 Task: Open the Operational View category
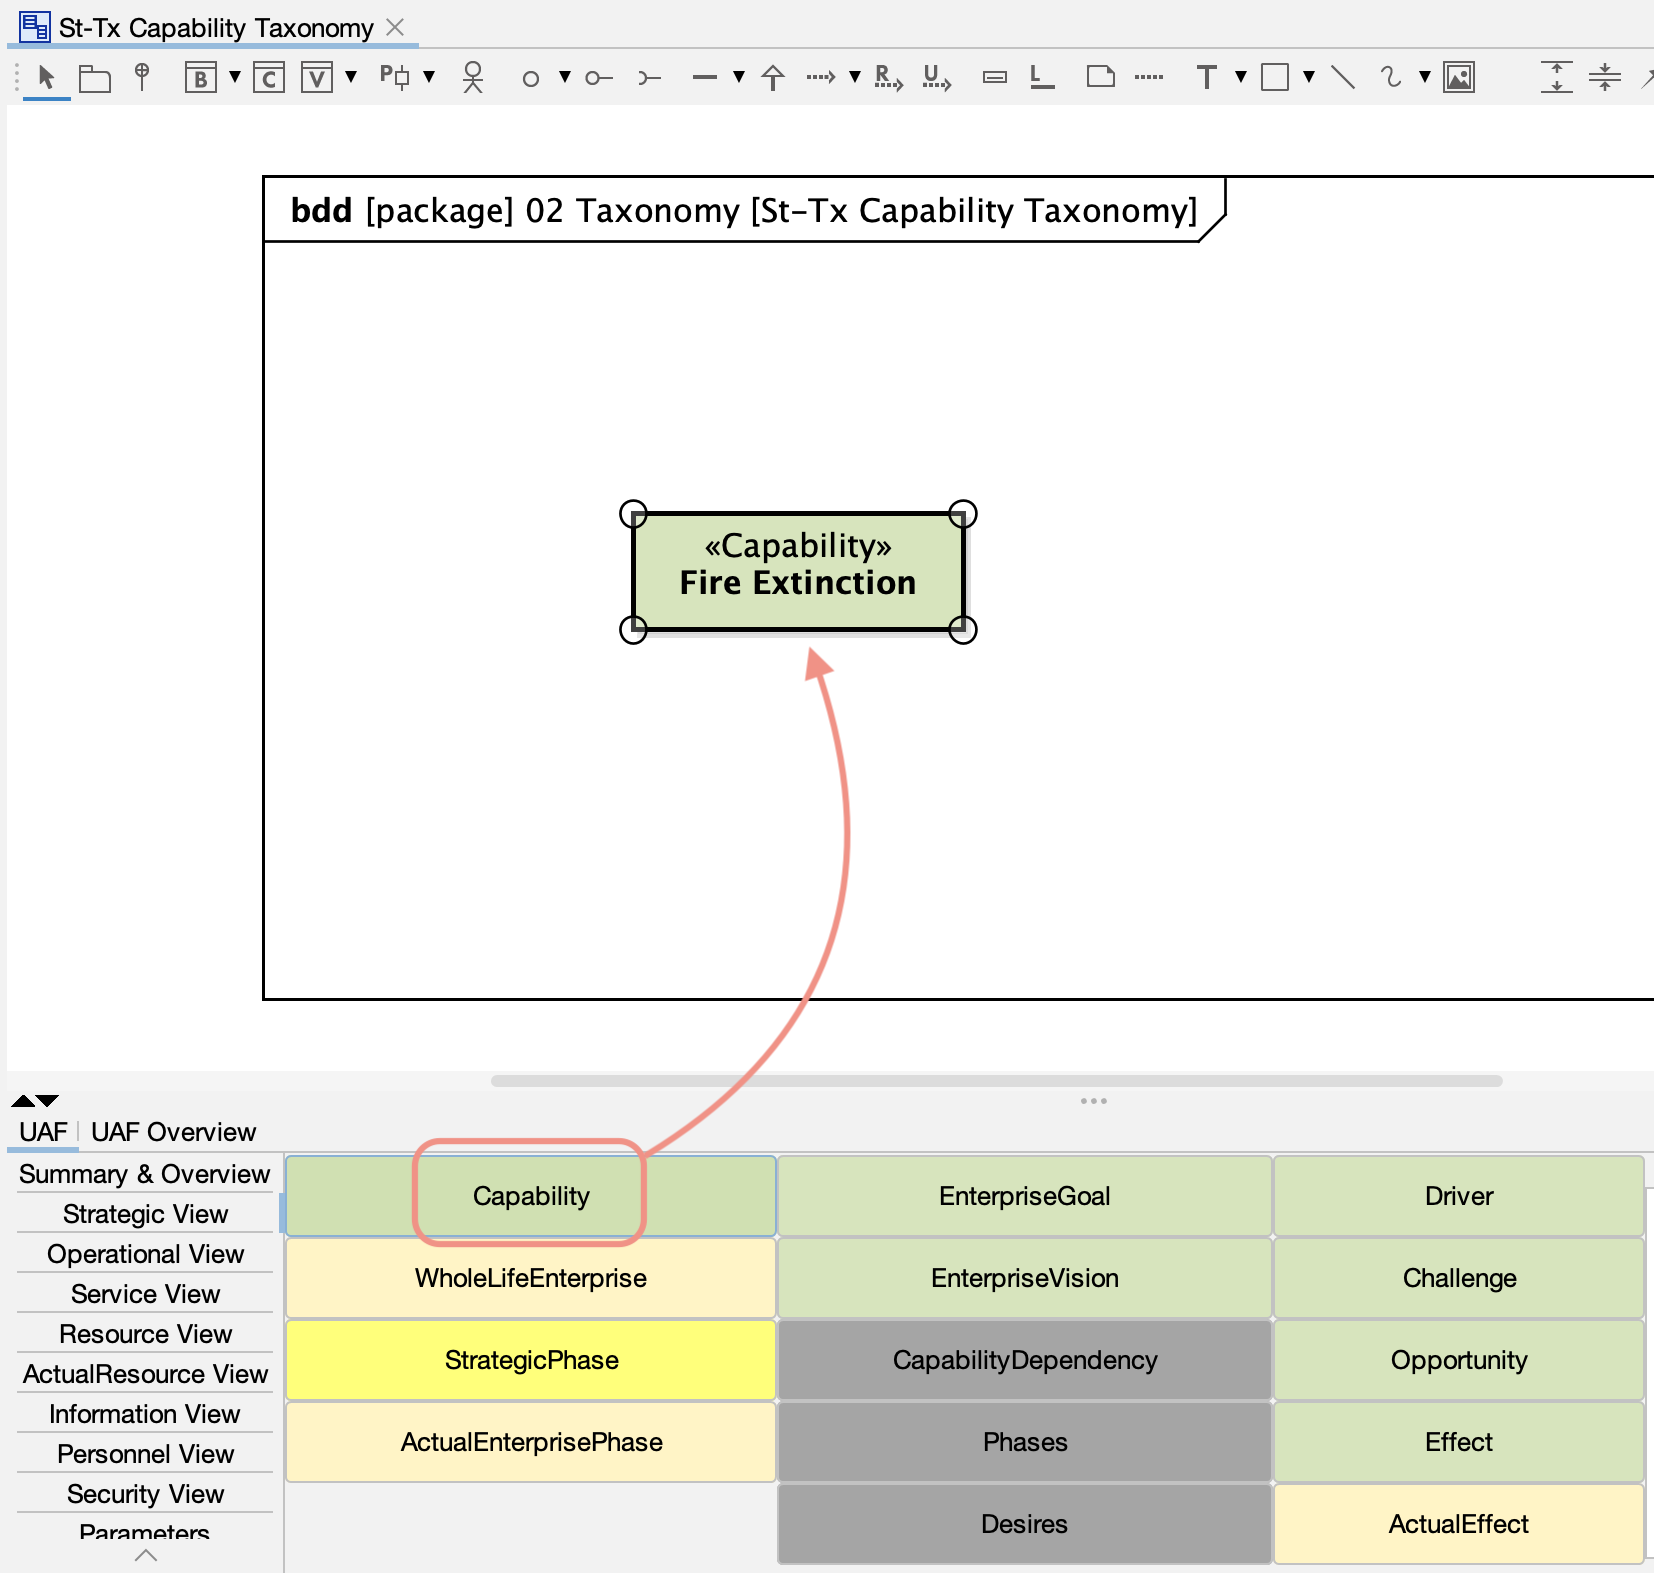(145, 1254)
